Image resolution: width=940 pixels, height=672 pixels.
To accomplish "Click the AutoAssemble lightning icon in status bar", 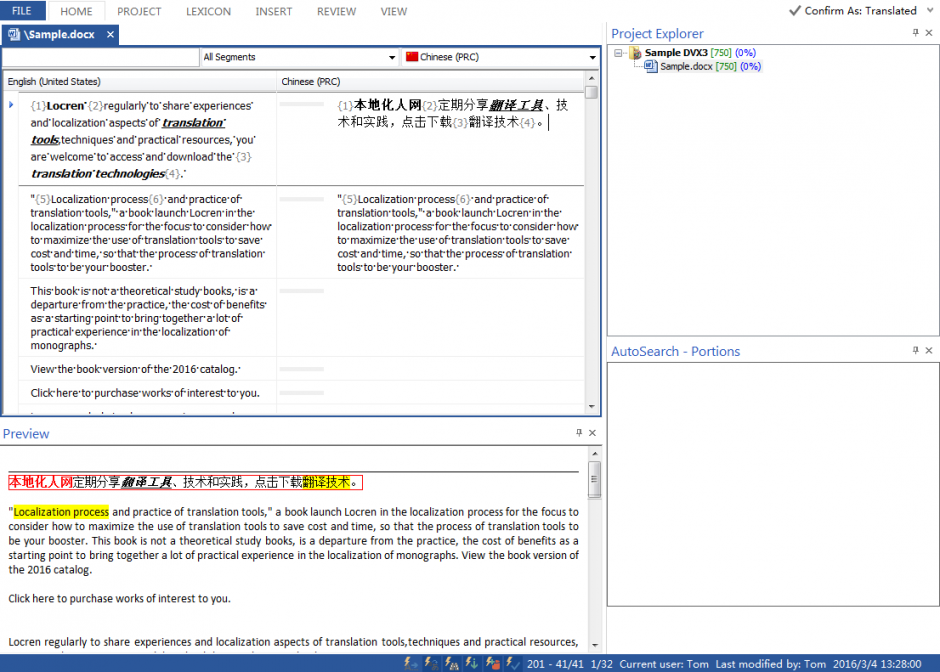I will click(469, 663).
